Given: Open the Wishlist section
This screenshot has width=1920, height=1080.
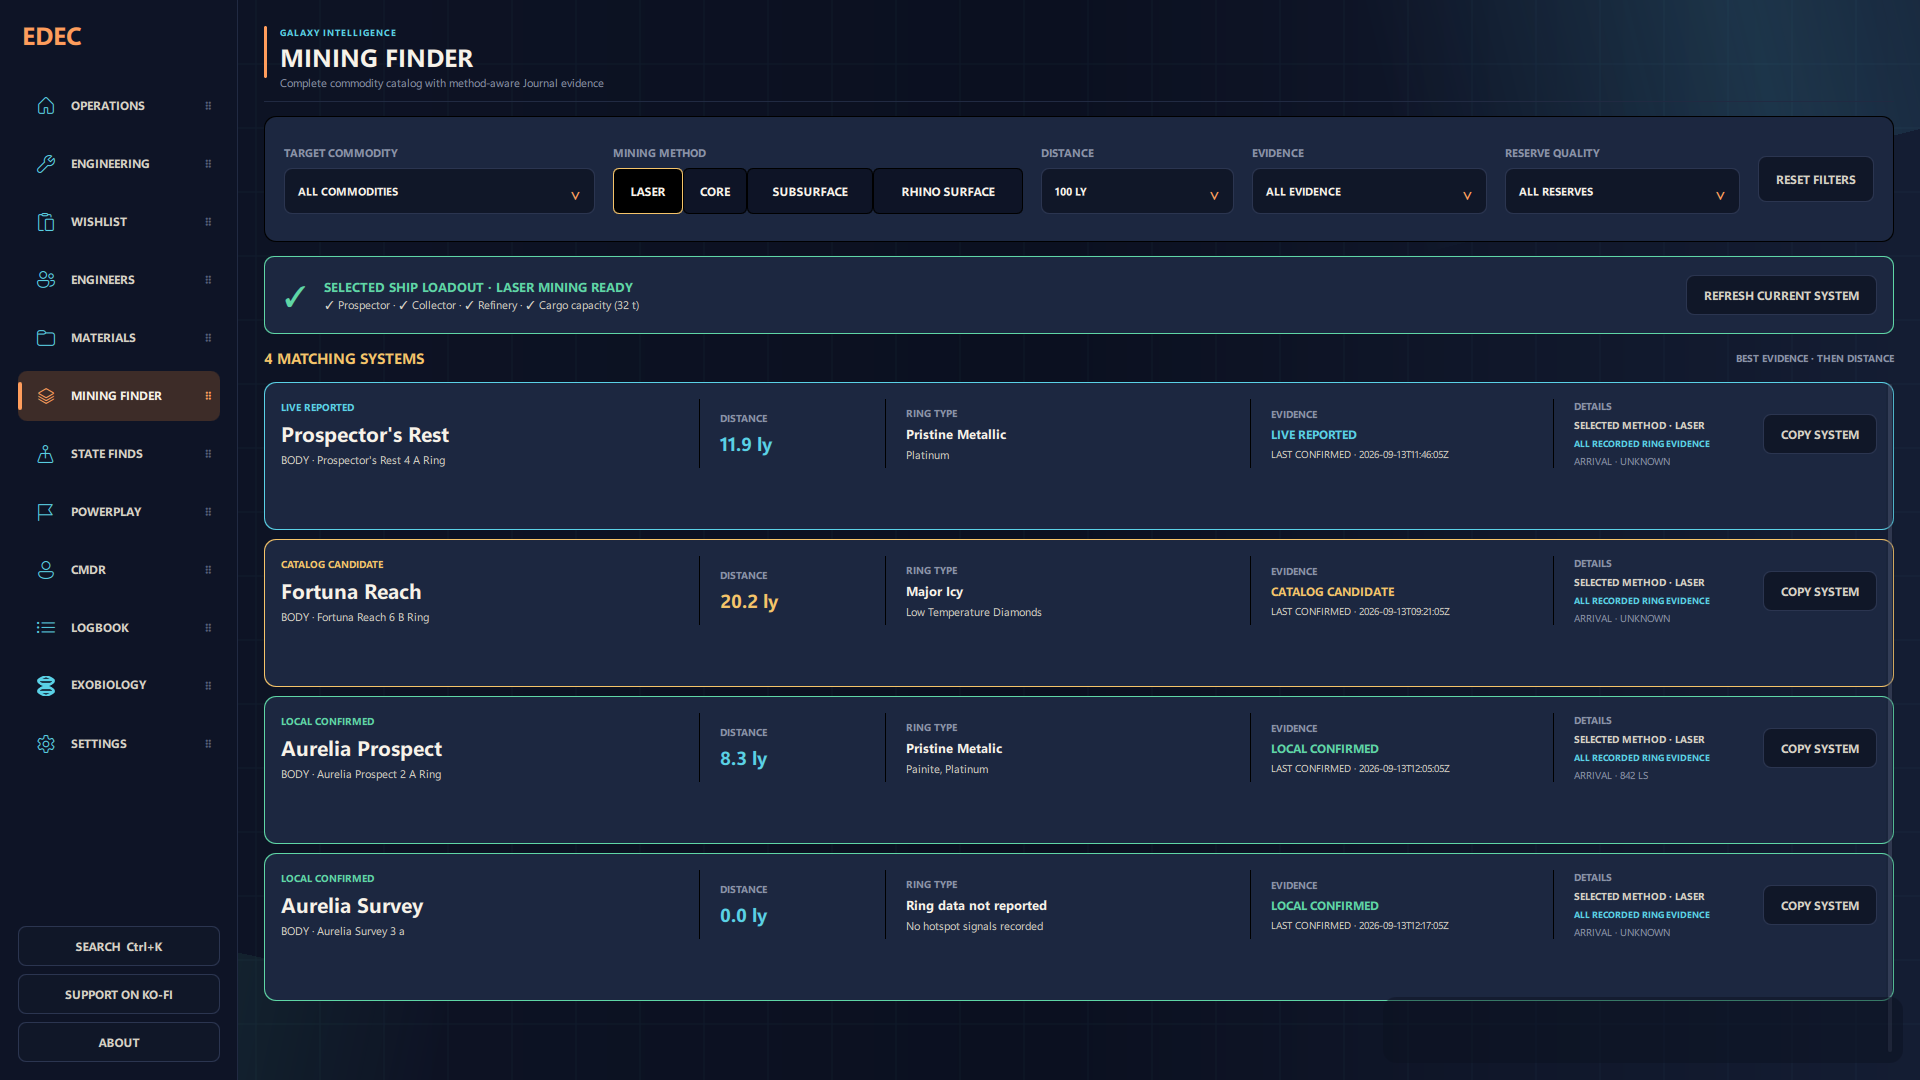Looking at the screenshot, I should pyautogui.click(x=119, y=222).
